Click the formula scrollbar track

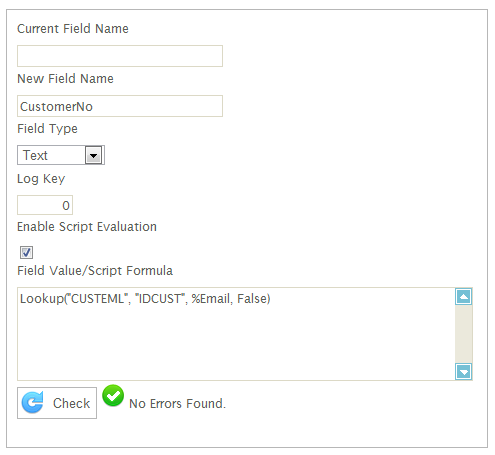pyautogui.click(x=463, y=334)
